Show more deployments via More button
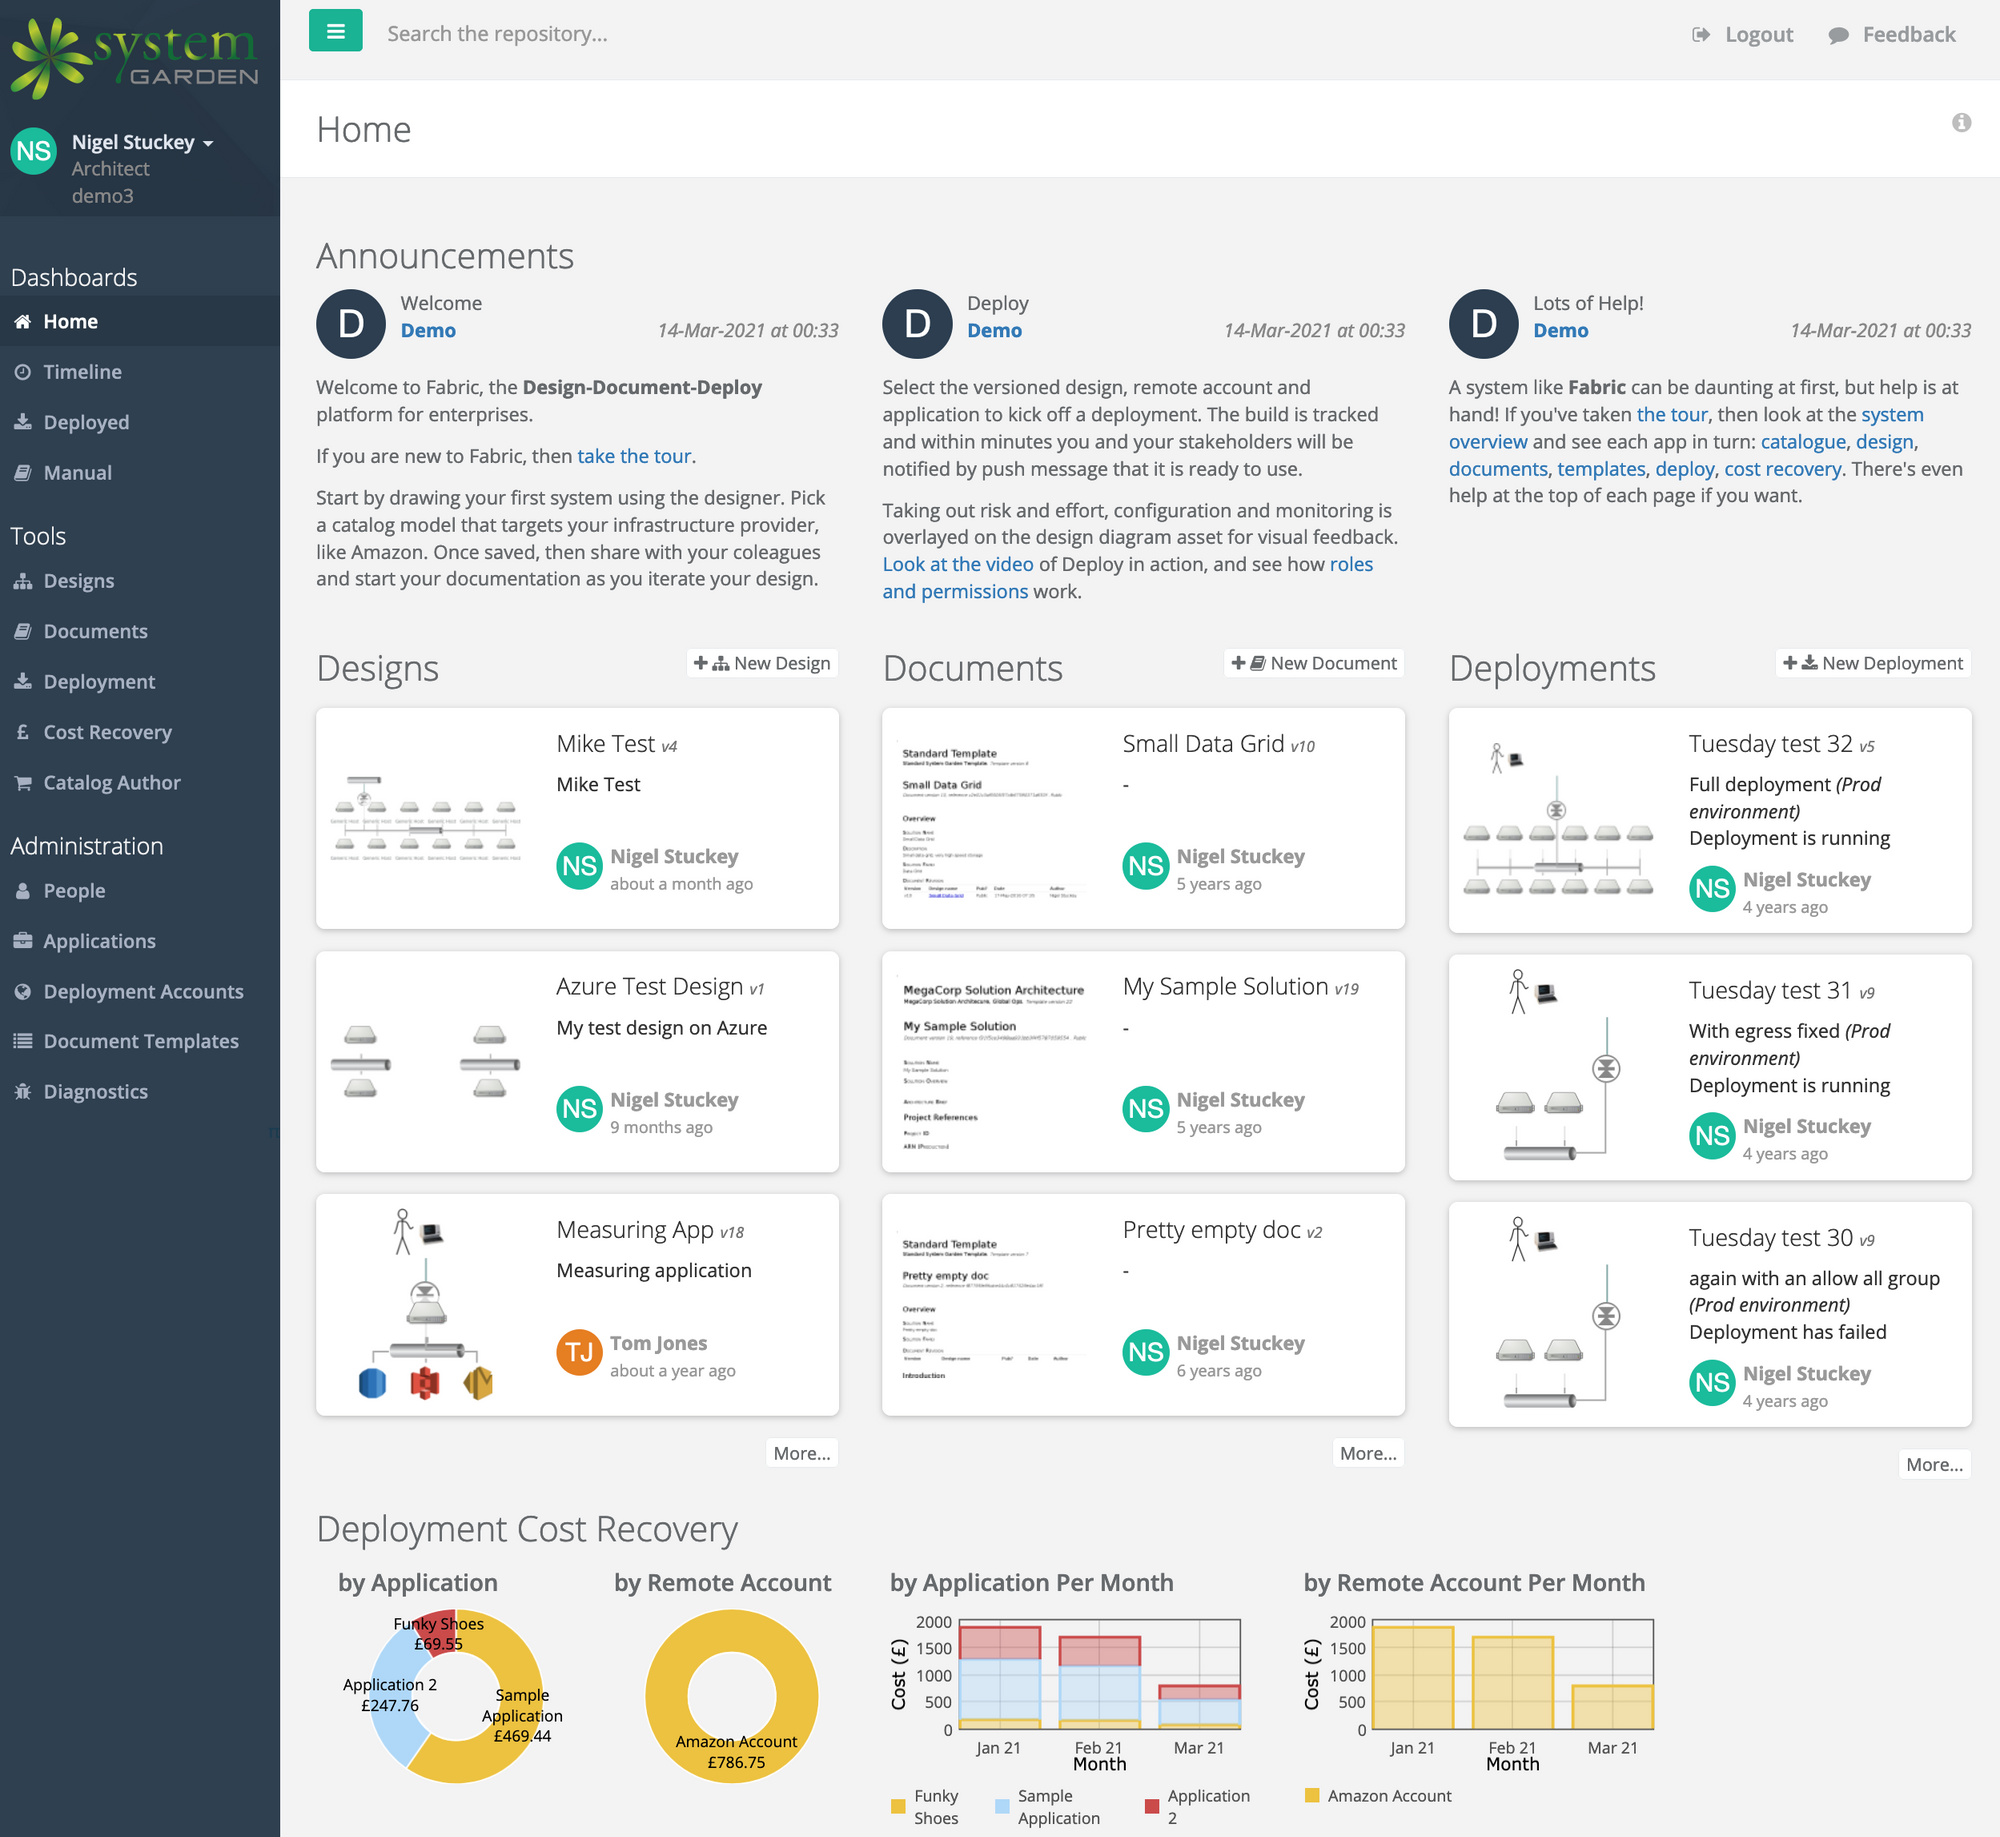 pos(1933,1464)
